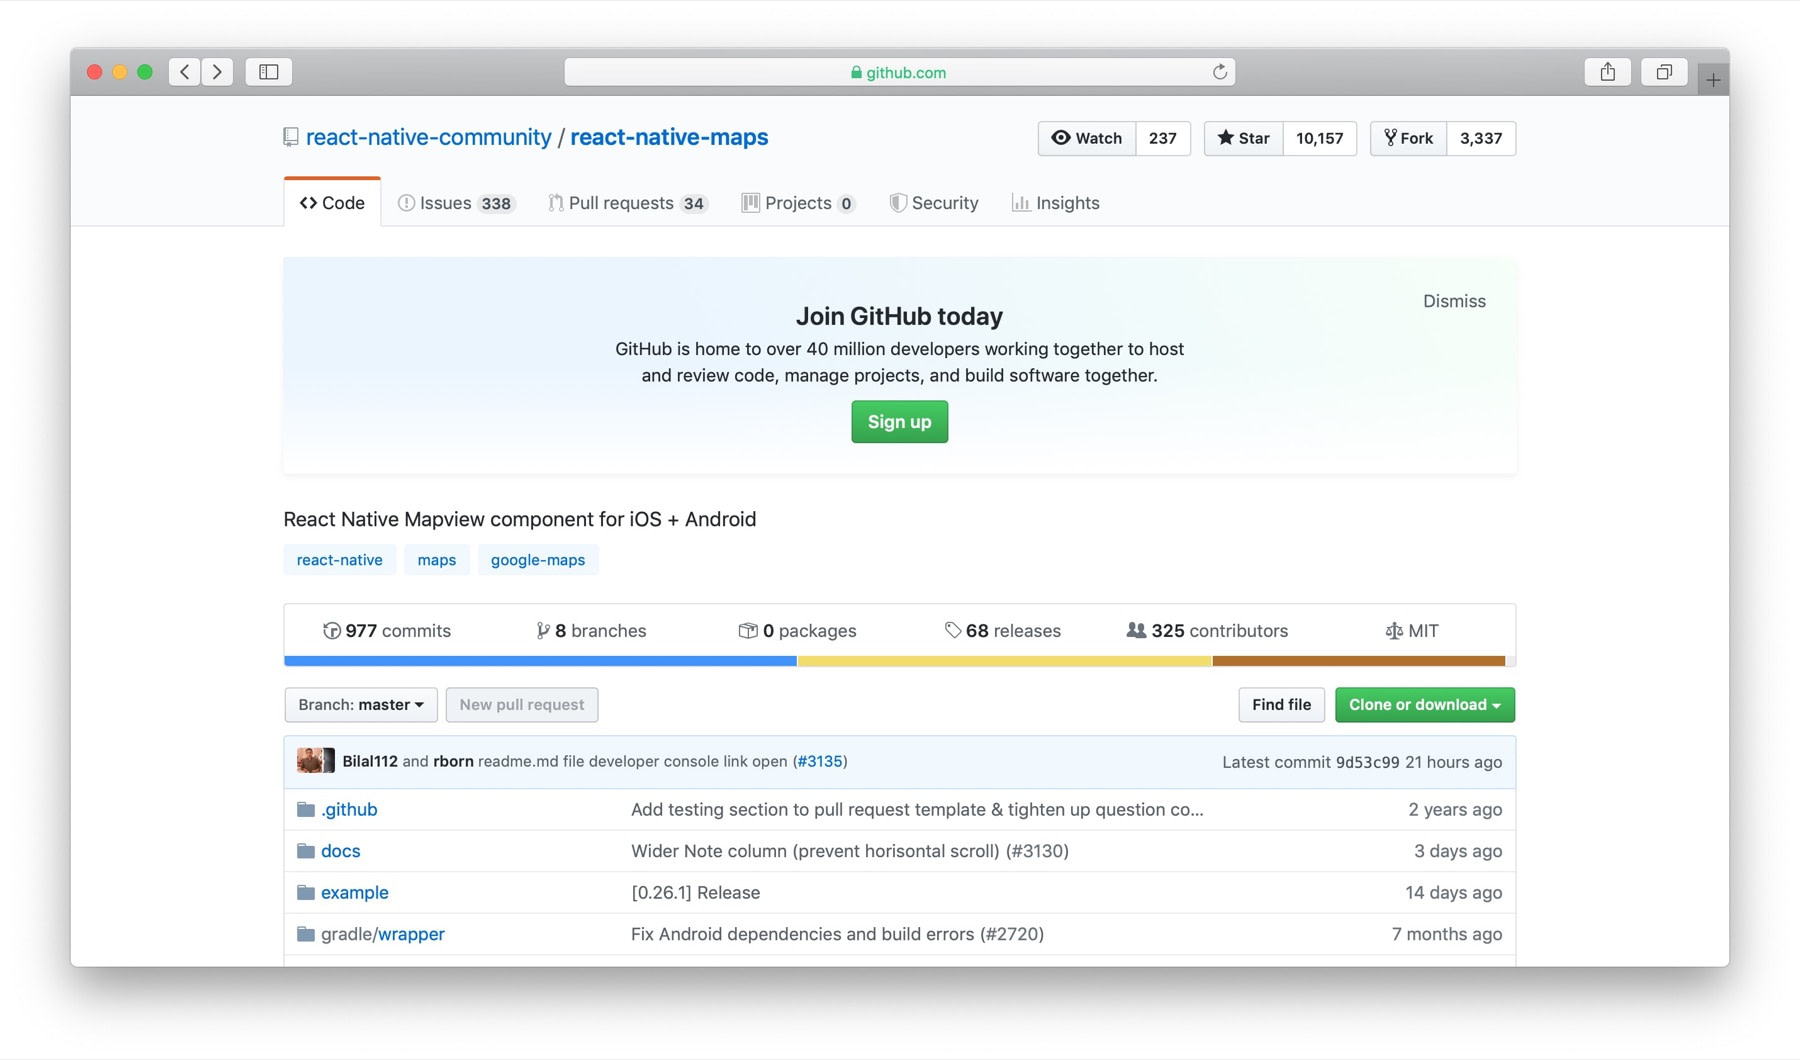Open a new tab with the plus icon

pos(1713,79)
